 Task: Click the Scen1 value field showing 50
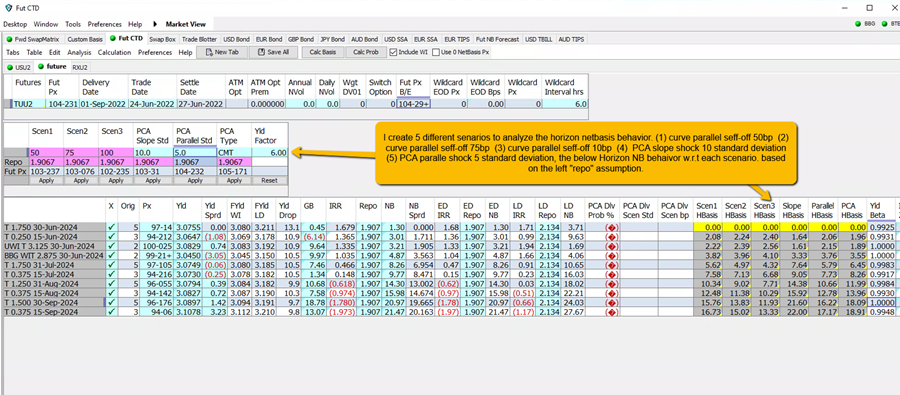pyautogui.click(x=45, y=152)
